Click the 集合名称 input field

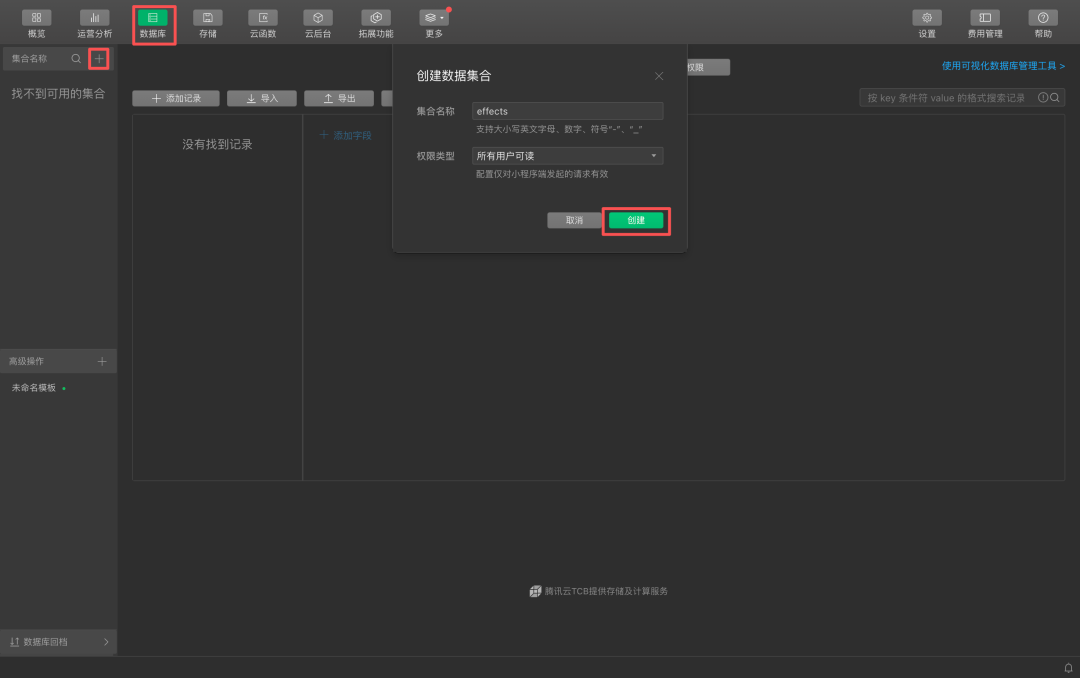(567, 111)
